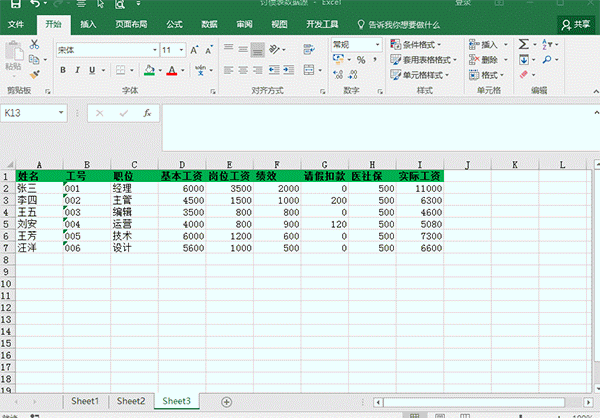Screen dimensions: 600x418
Task: Click the AutoSum sigma icon
Action: tap(523, 44)
